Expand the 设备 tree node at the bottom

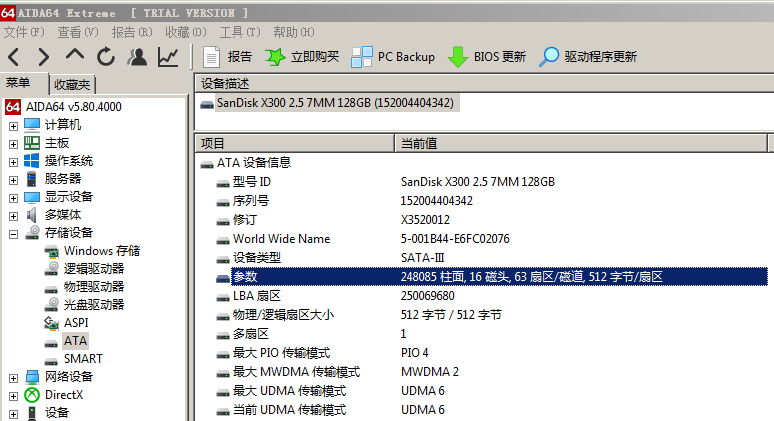(13, 415)
